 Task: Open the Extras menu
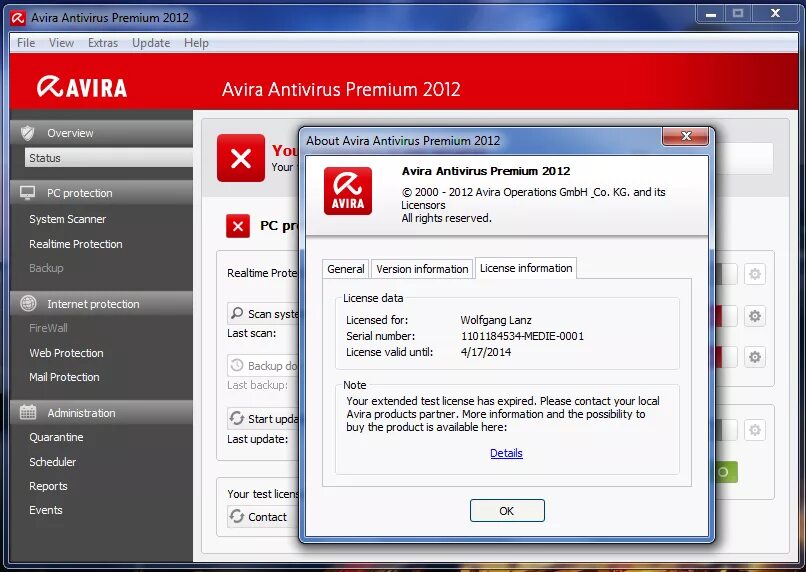[103, 43]
